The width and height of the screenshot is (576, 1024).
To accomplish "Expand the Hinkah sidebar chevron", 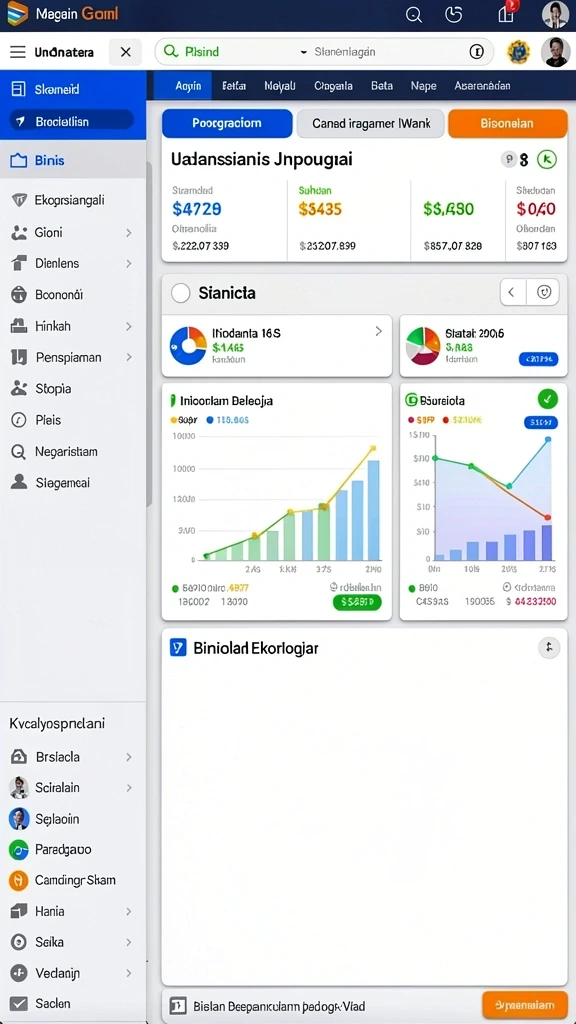I will tap(129, 326).
